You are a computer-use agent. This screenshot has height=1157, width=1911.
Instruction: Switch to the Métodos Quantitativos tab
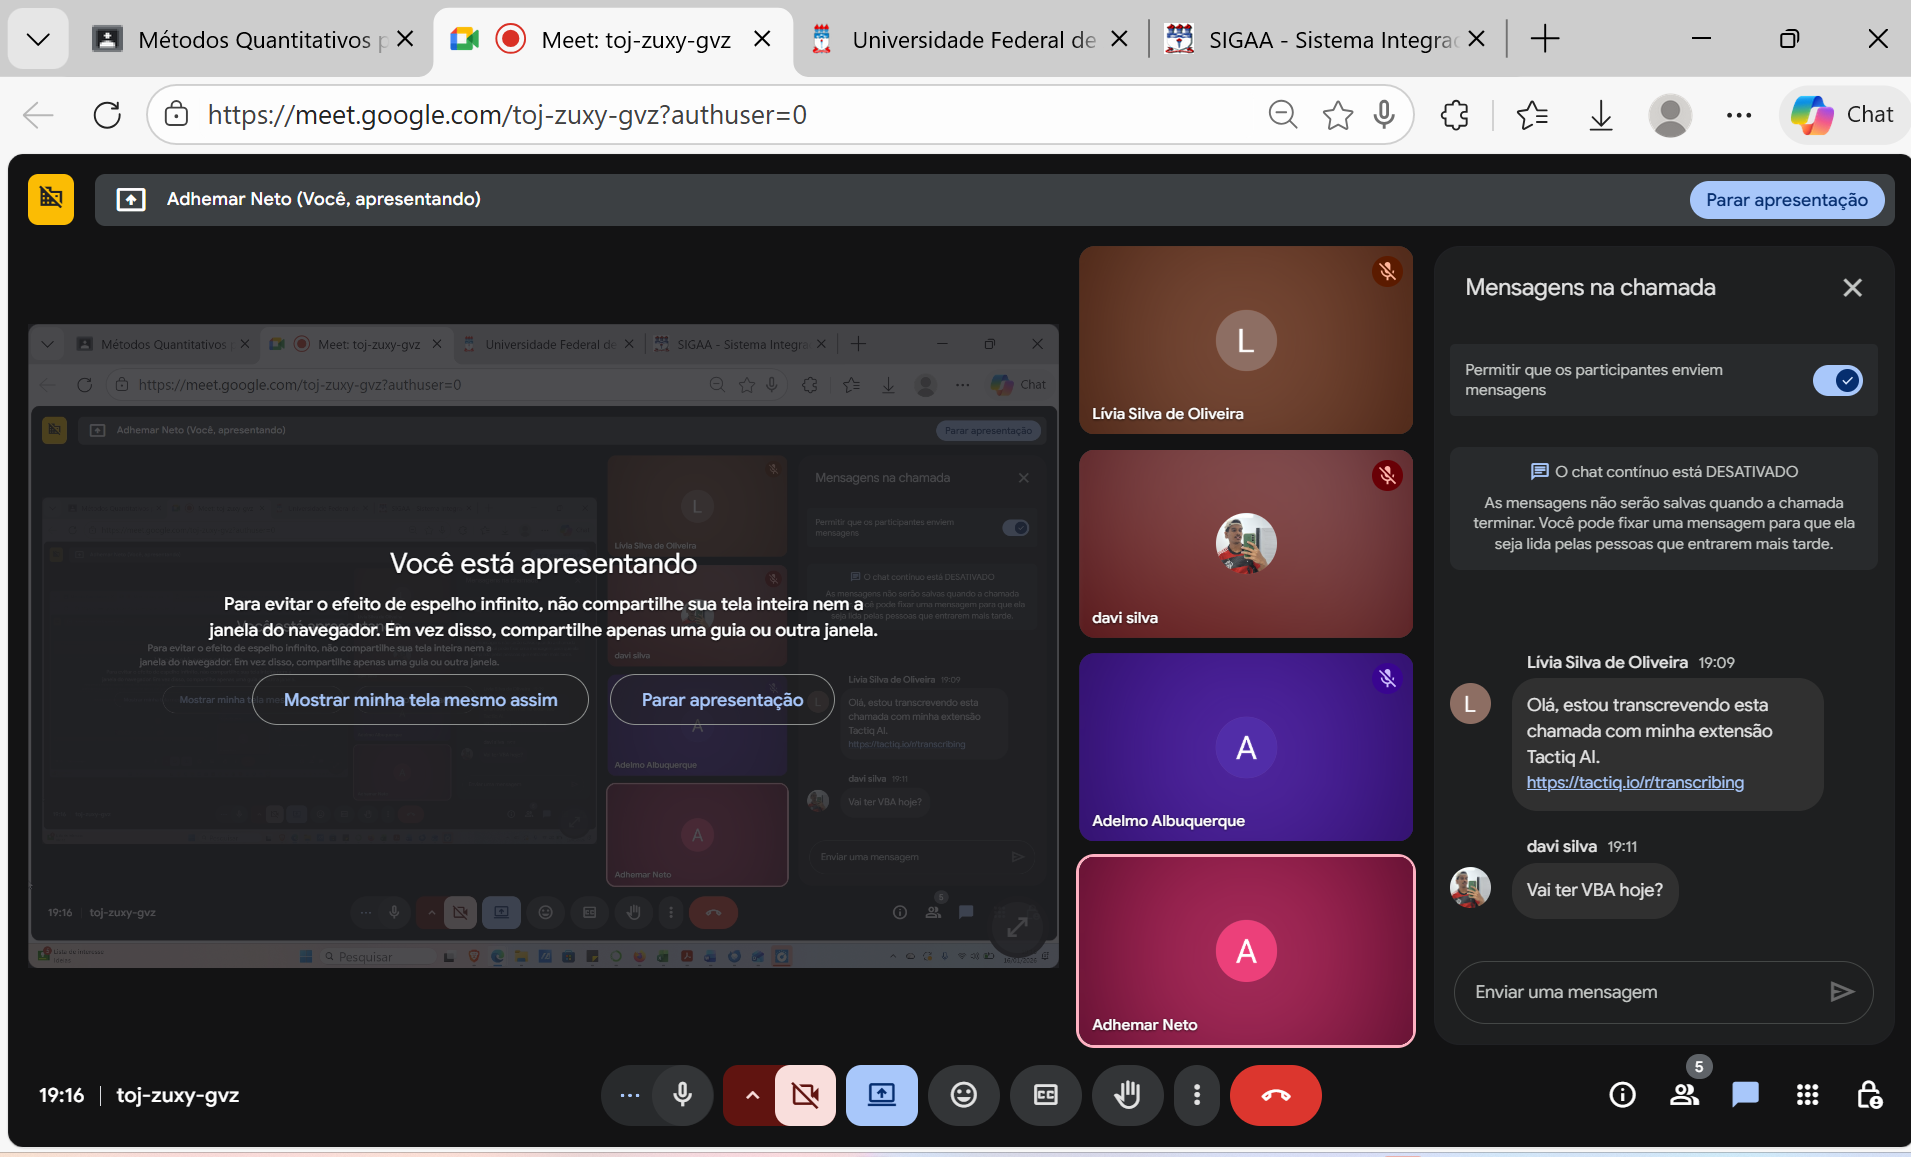point(253,39)
